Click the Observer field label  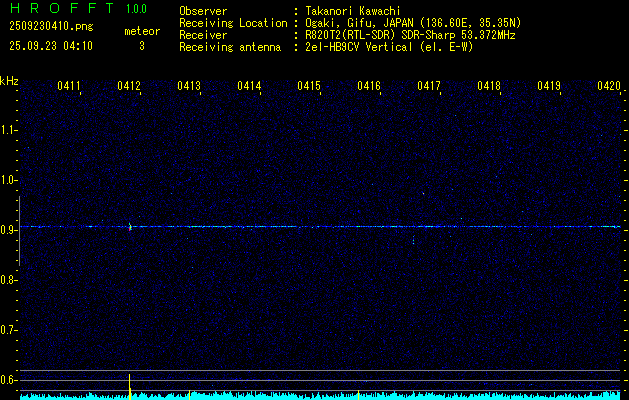[x=203, y=11]
